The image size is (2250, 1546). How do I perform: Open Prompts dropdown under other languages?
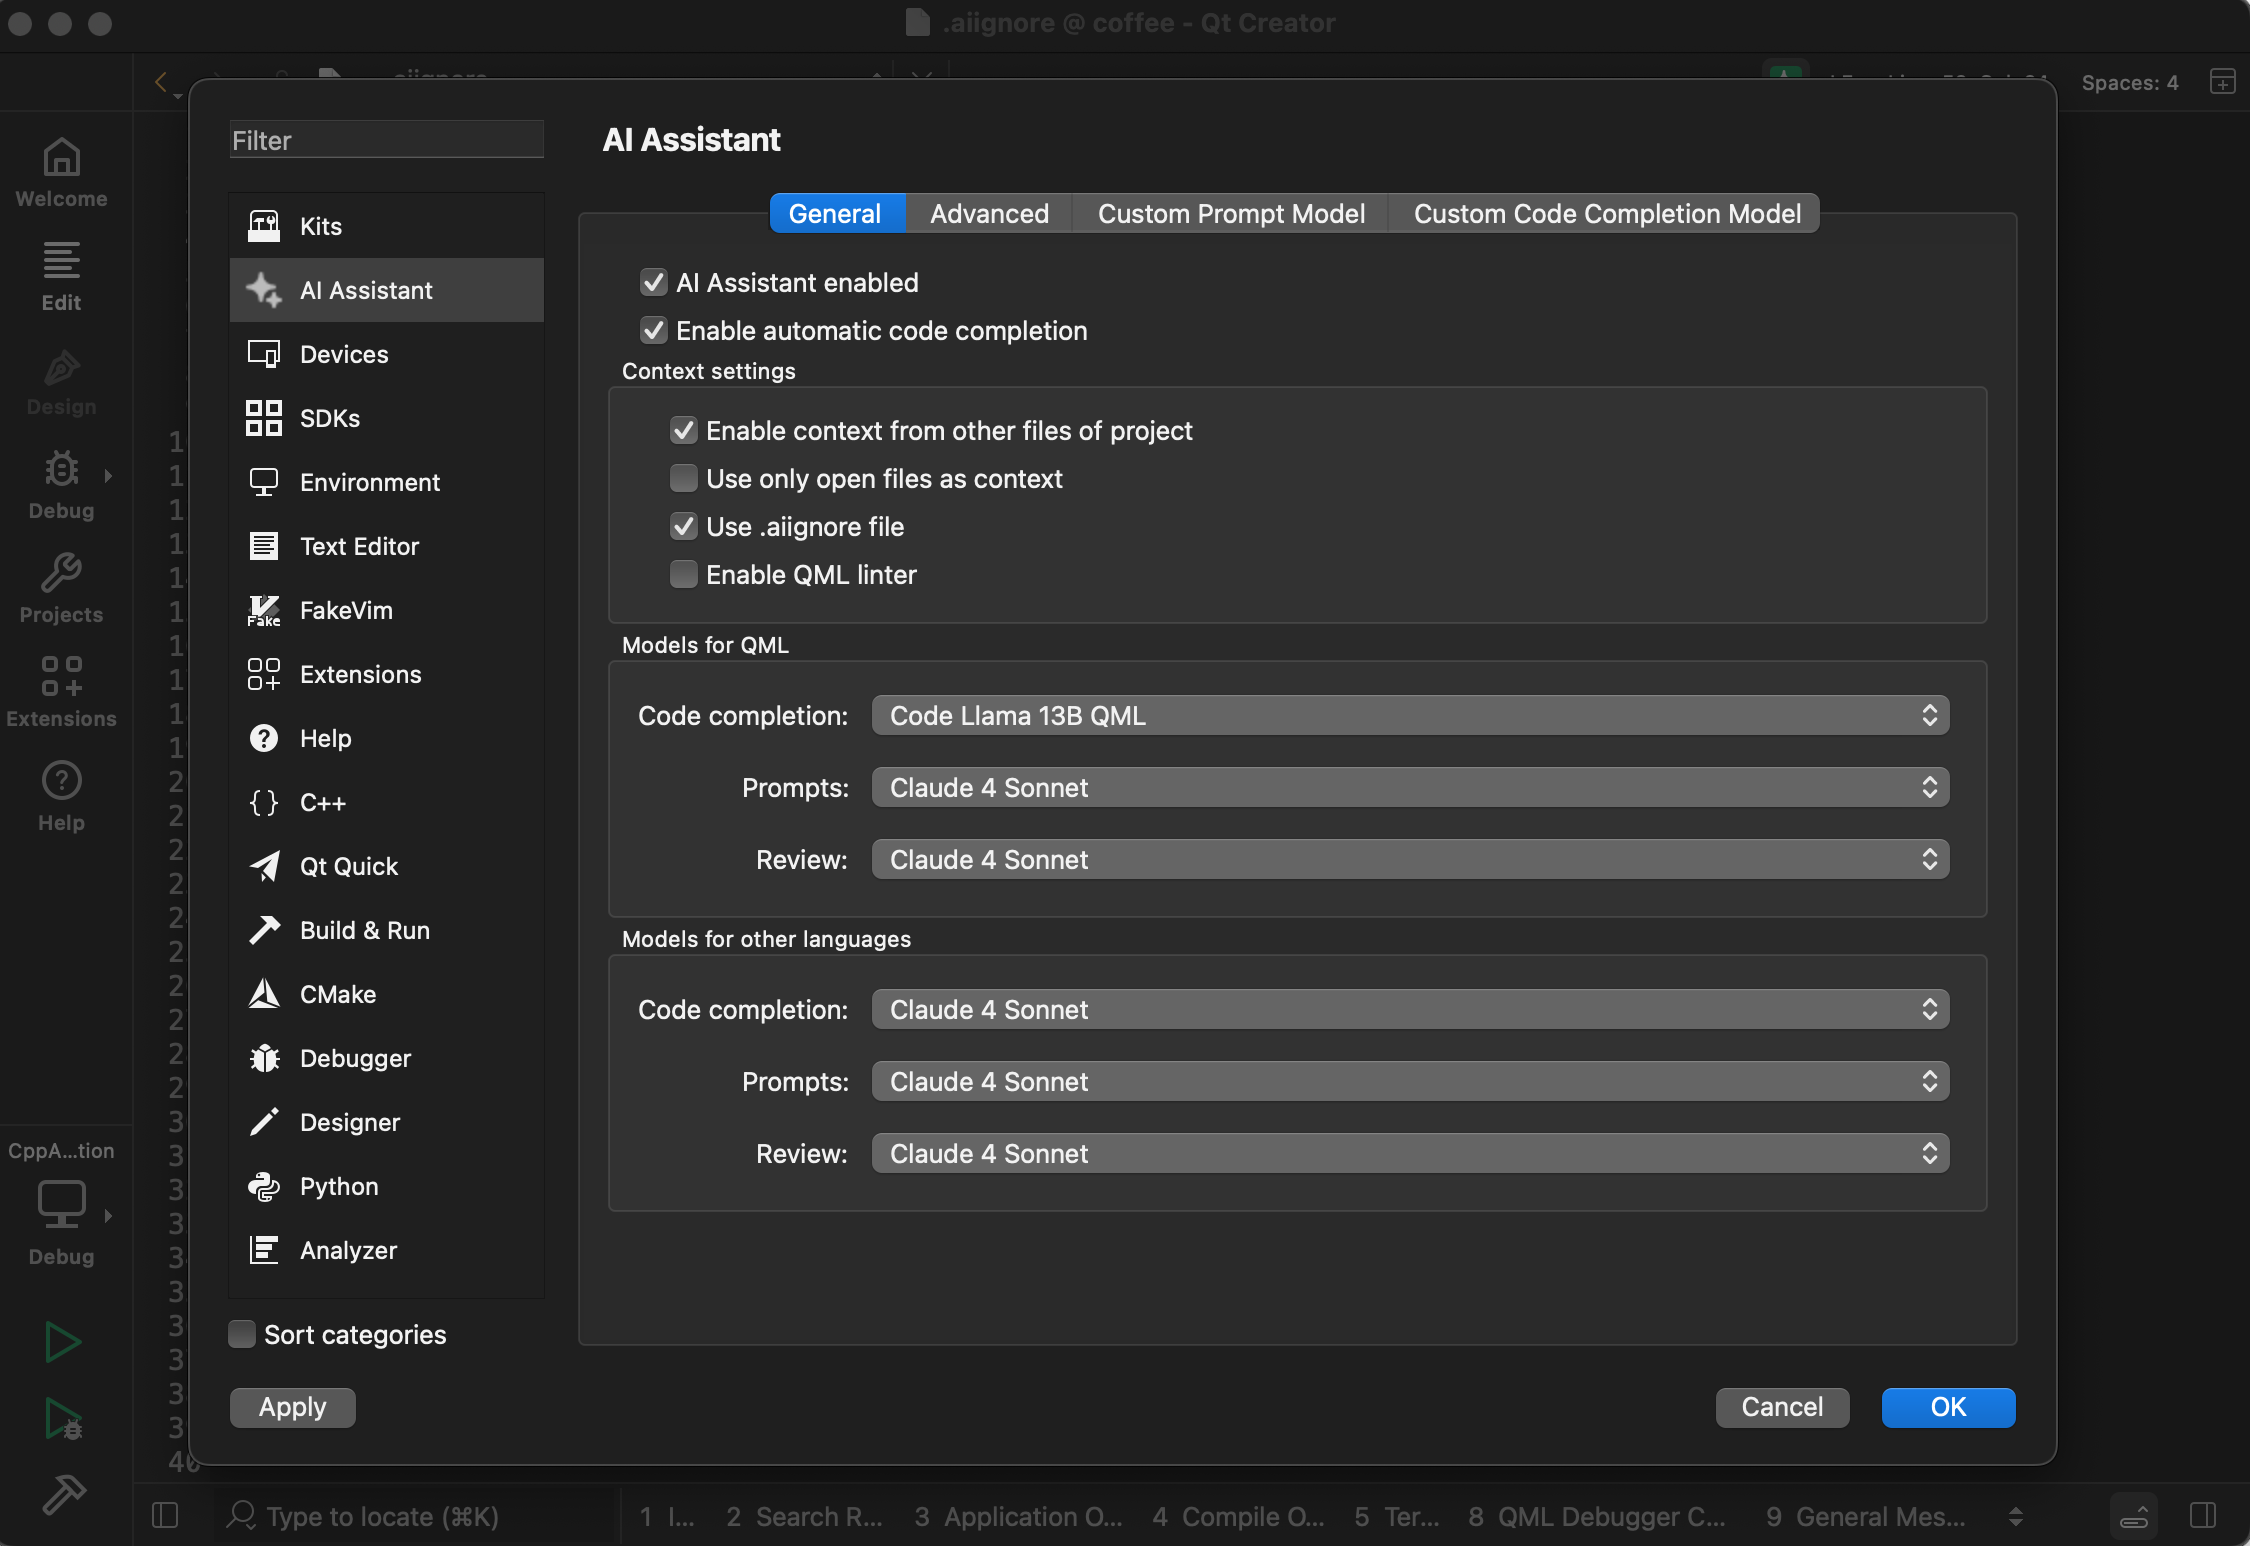[1408, 1081]
